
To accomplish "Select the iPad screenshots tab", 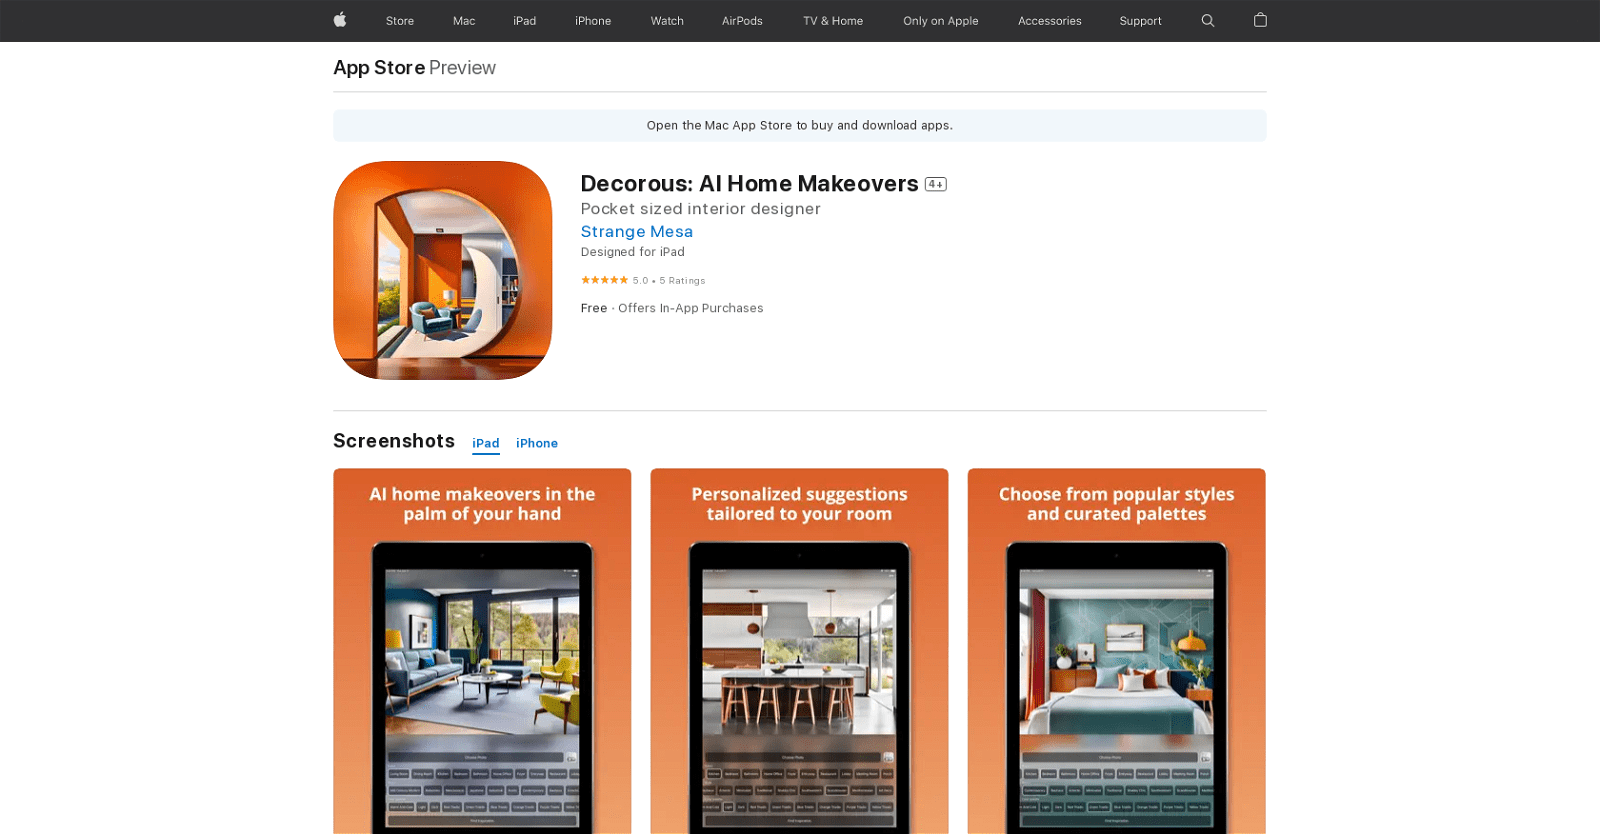I will (x=486, y=443).
